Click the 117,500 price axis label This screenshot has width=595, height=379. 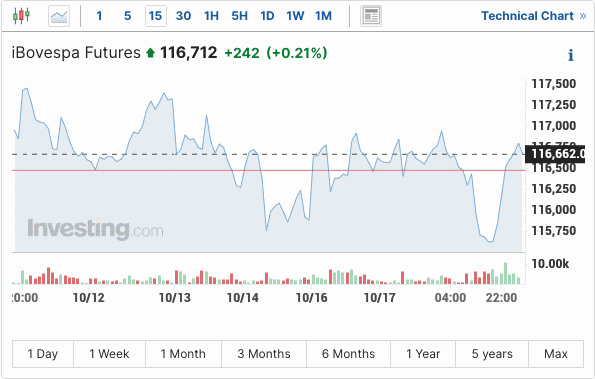pos(554,84)
